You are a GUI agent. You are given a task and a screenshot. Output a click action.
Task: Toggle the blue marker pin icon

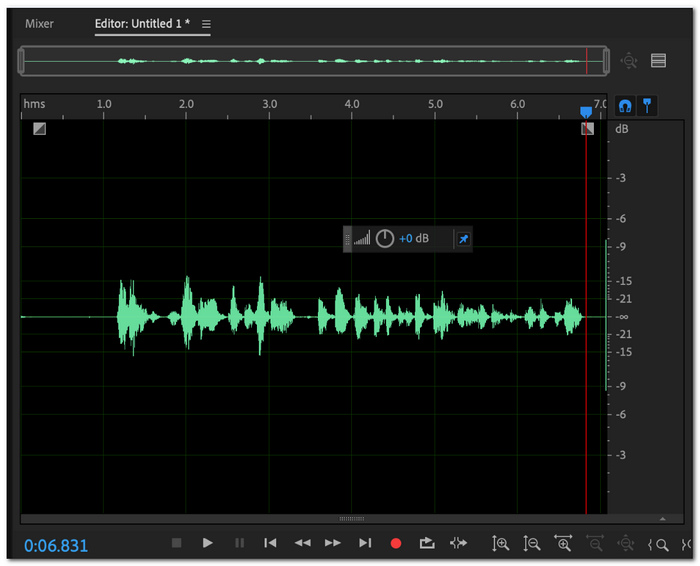tap(646, 106)
